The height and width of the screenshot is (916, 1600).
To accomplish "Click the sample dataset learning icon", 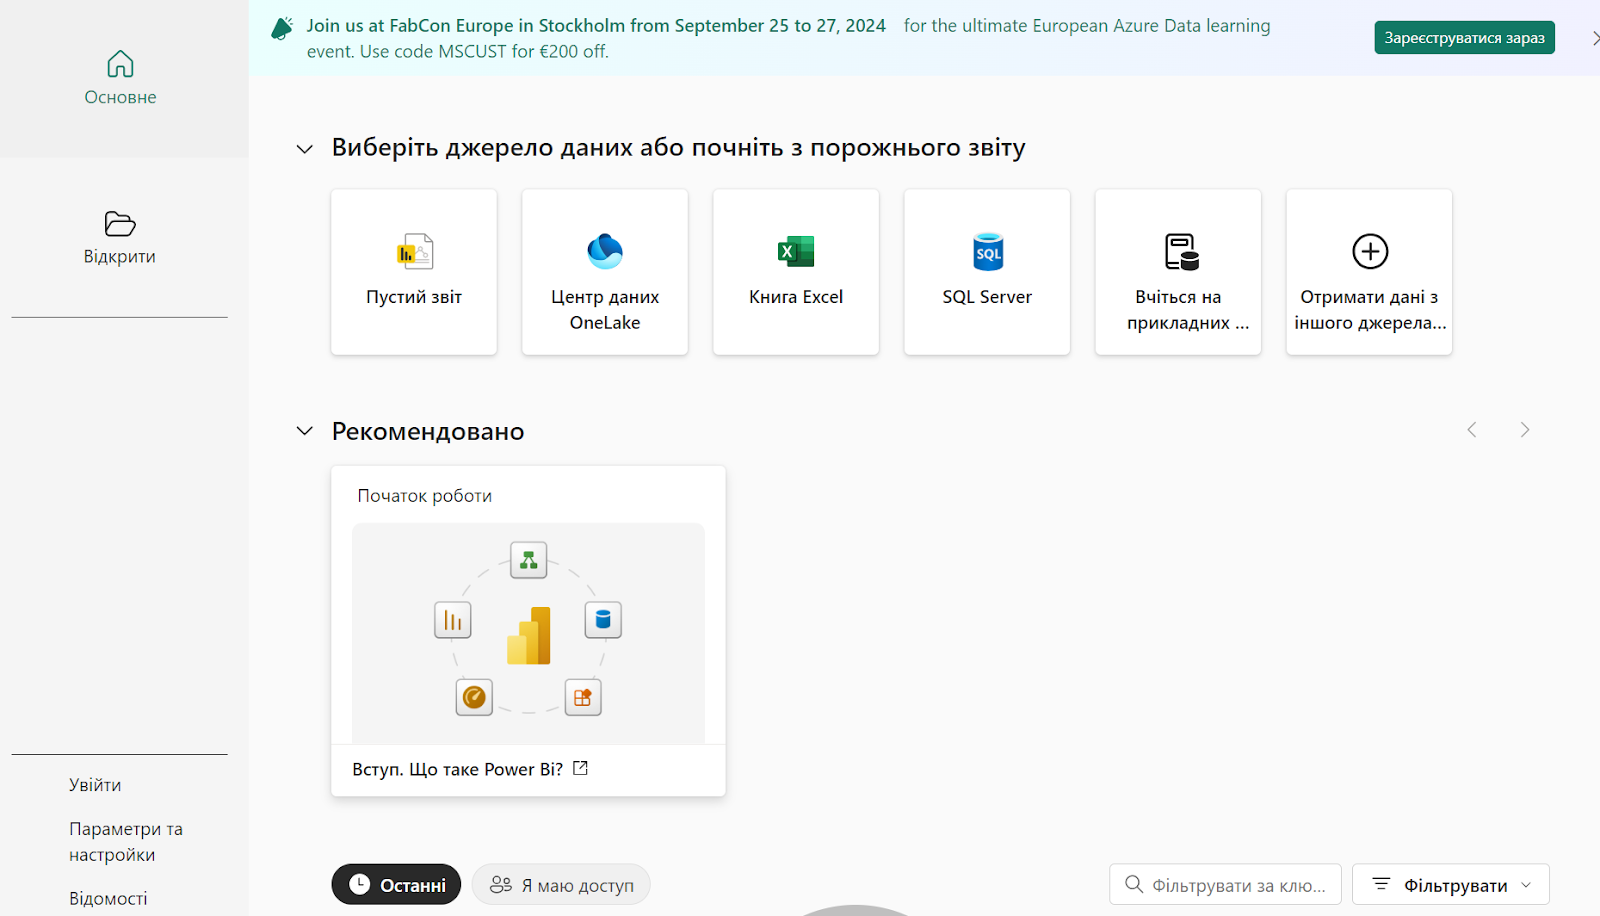I will coord(1180,252).
